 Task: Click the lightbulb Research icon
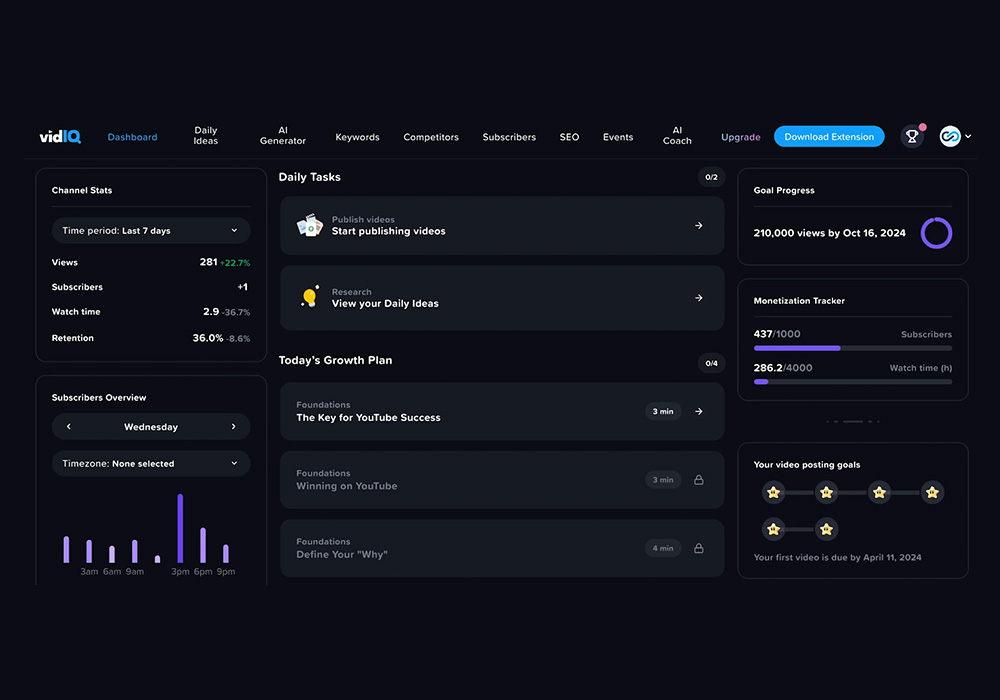click(309, 298)
